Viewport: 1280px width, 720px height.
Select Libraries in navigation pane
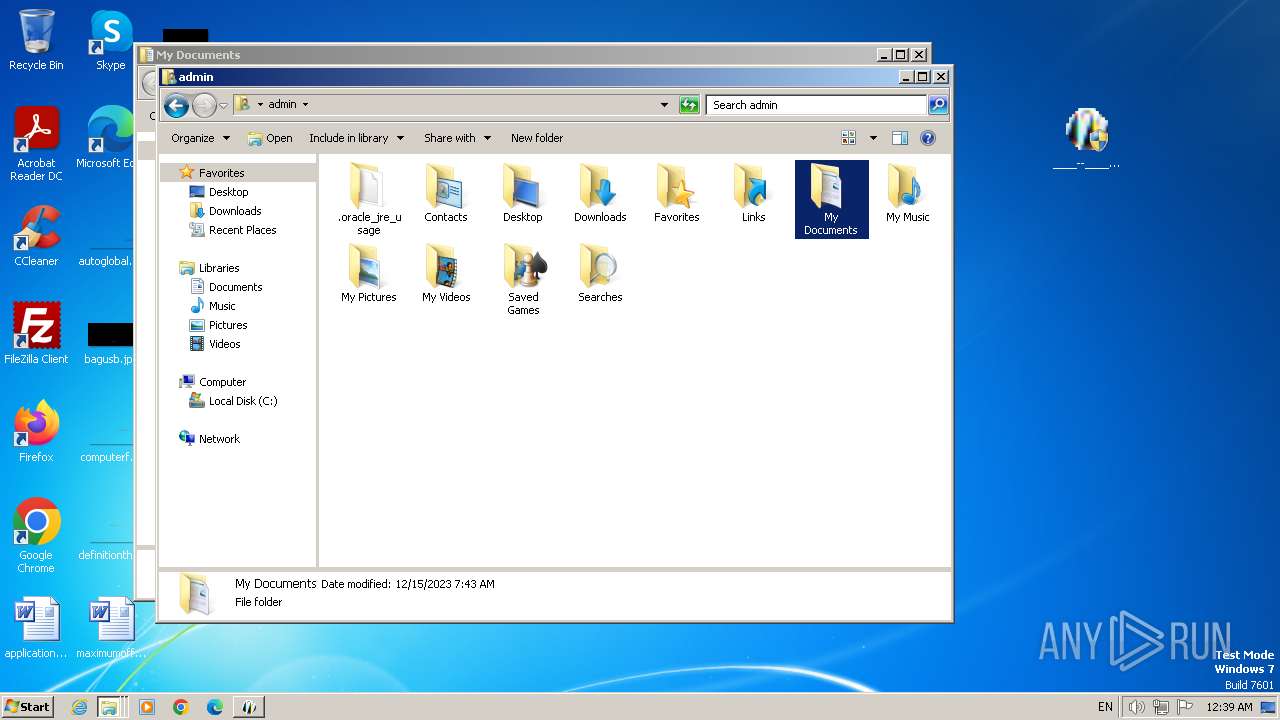(x=219, y=268)
